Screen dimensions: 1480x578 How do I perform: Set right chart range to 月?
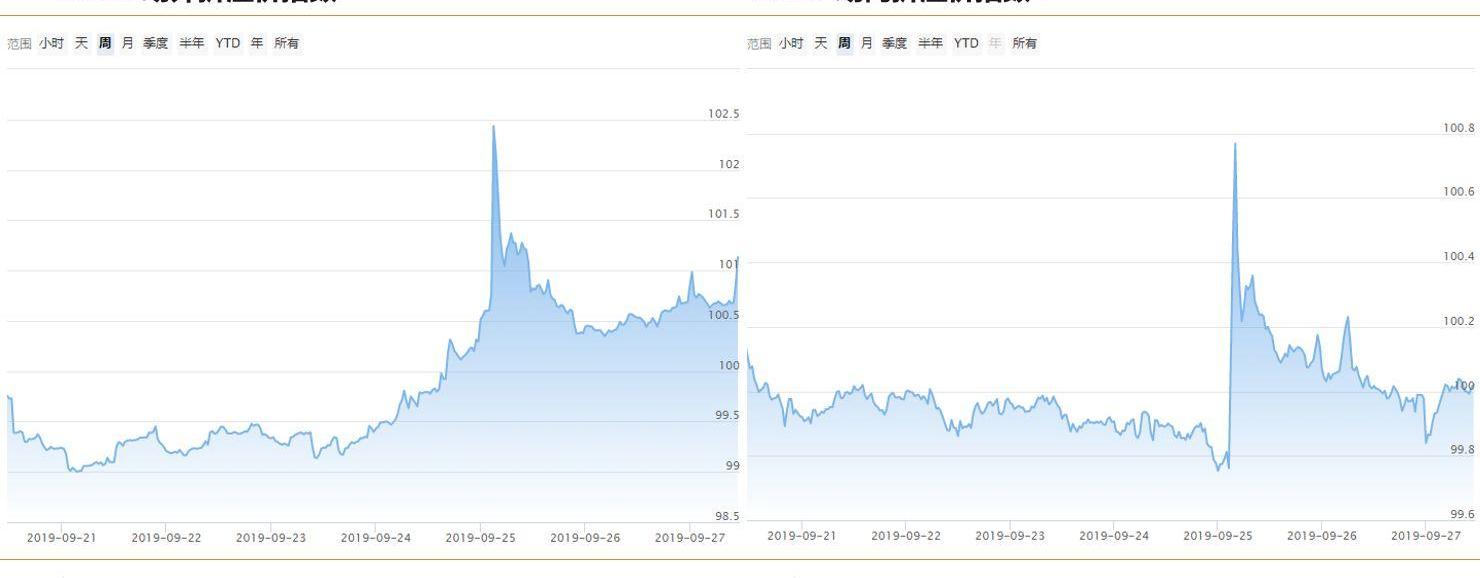click(x=867, y=43)
